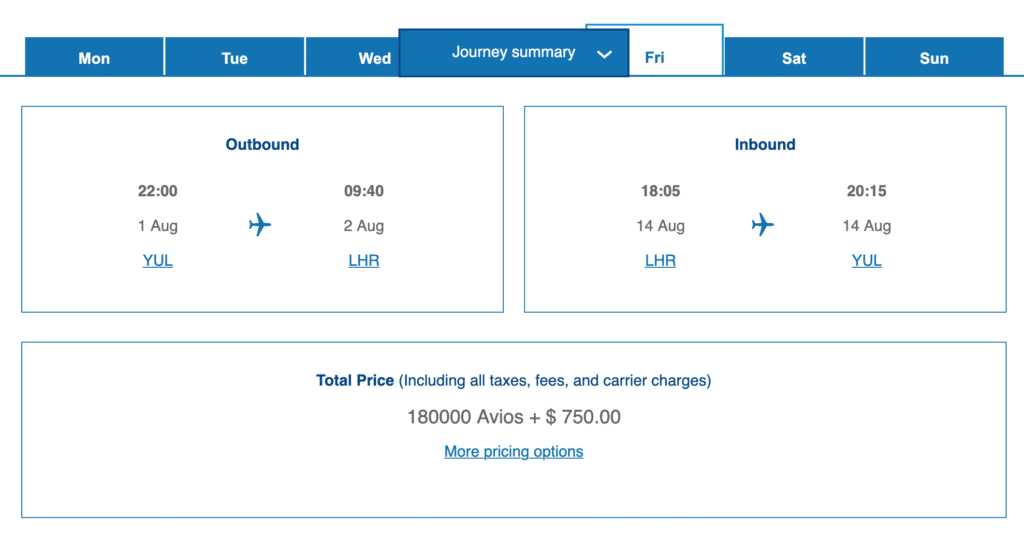
Task: Click the 180000 Avios + $750.00 price
Action: click(x=514, y=417)
